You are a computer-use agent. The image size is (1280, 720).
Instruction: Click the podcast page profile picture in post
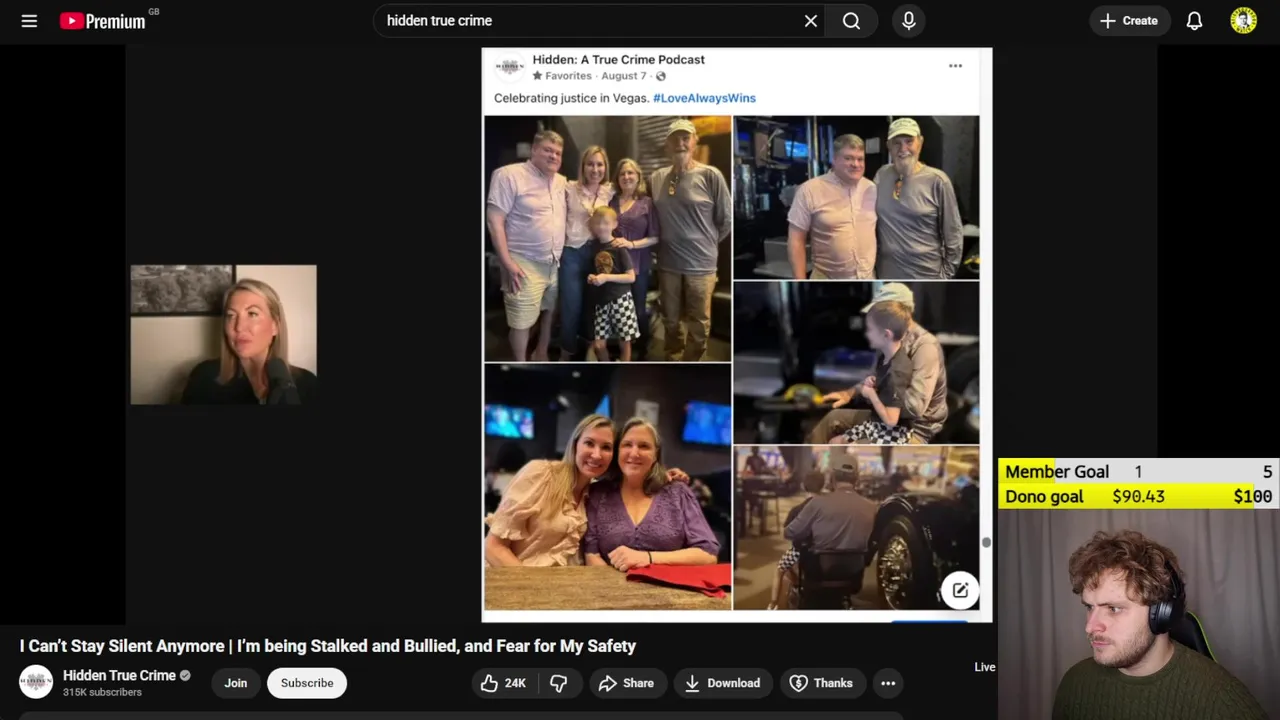[x=510, y=67]
